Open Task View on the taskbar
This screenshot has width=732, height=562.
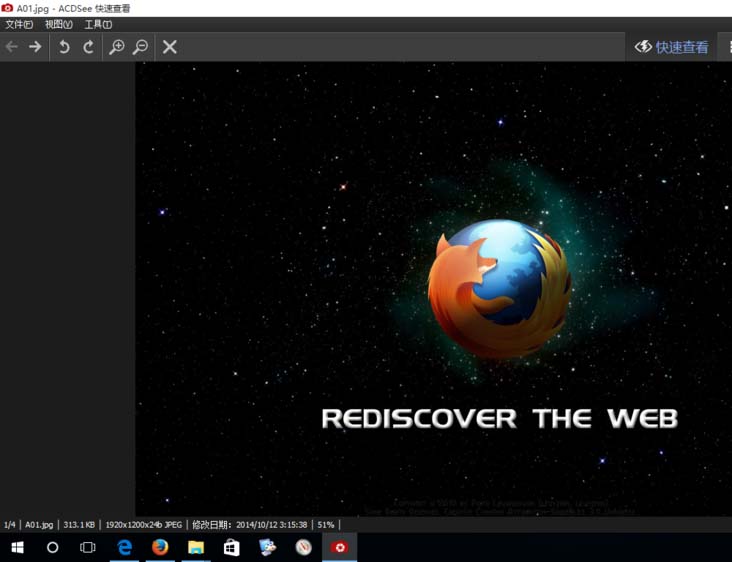(x=88, y=547)
